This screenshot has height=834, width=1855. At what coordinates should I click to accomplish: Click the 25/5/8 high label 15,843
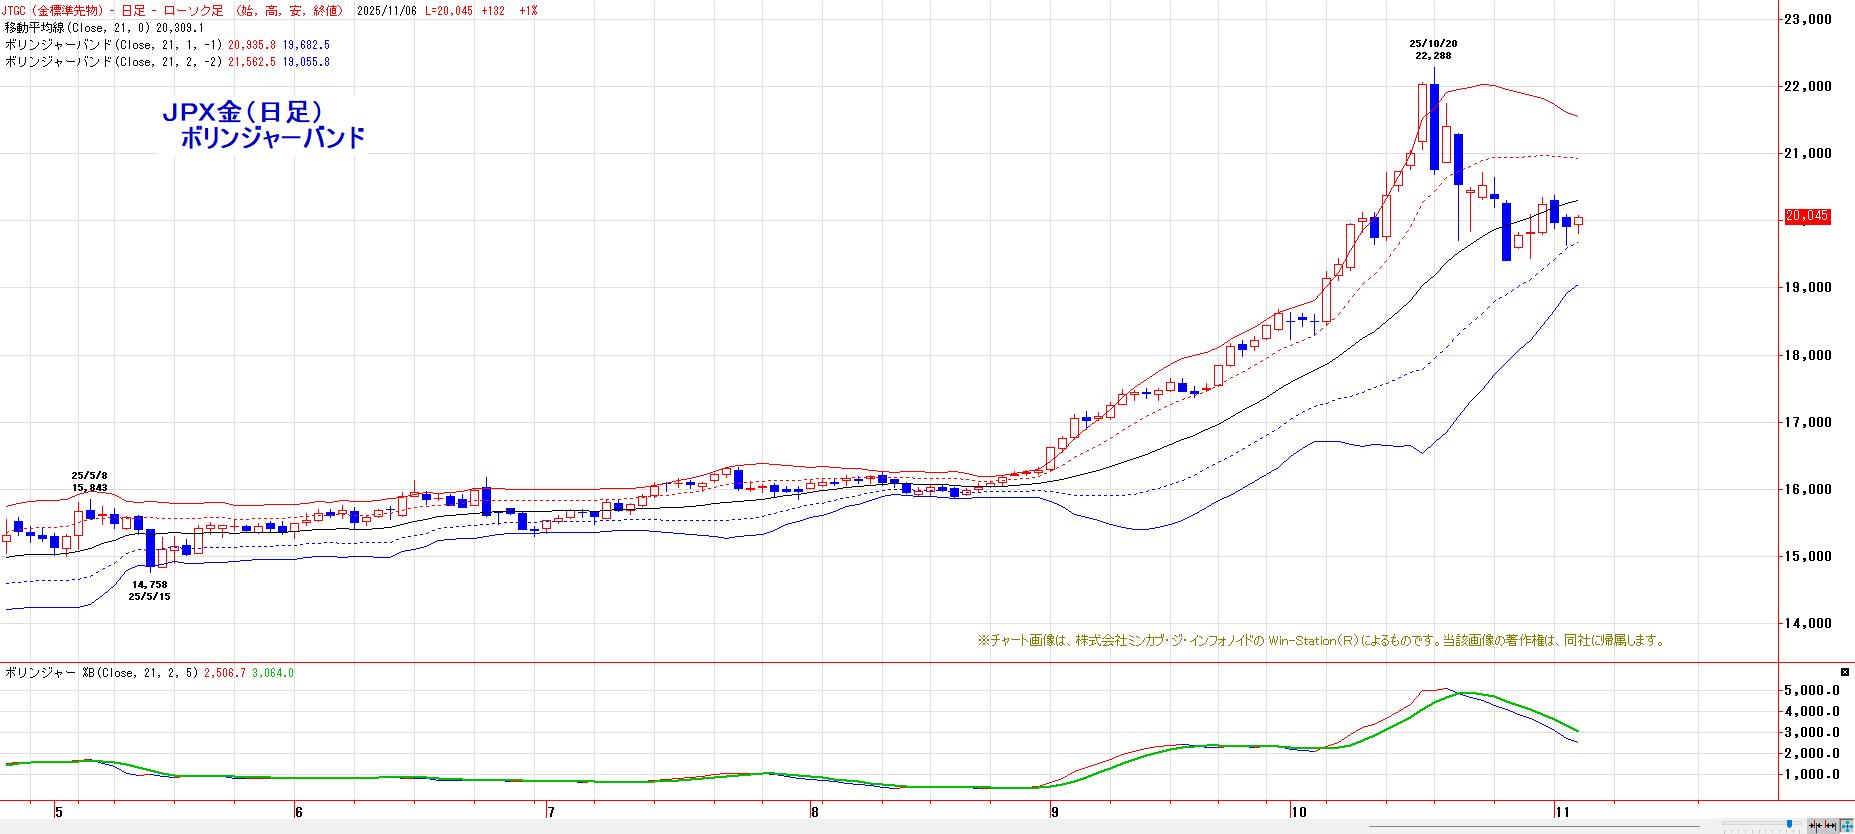(89, 487)
